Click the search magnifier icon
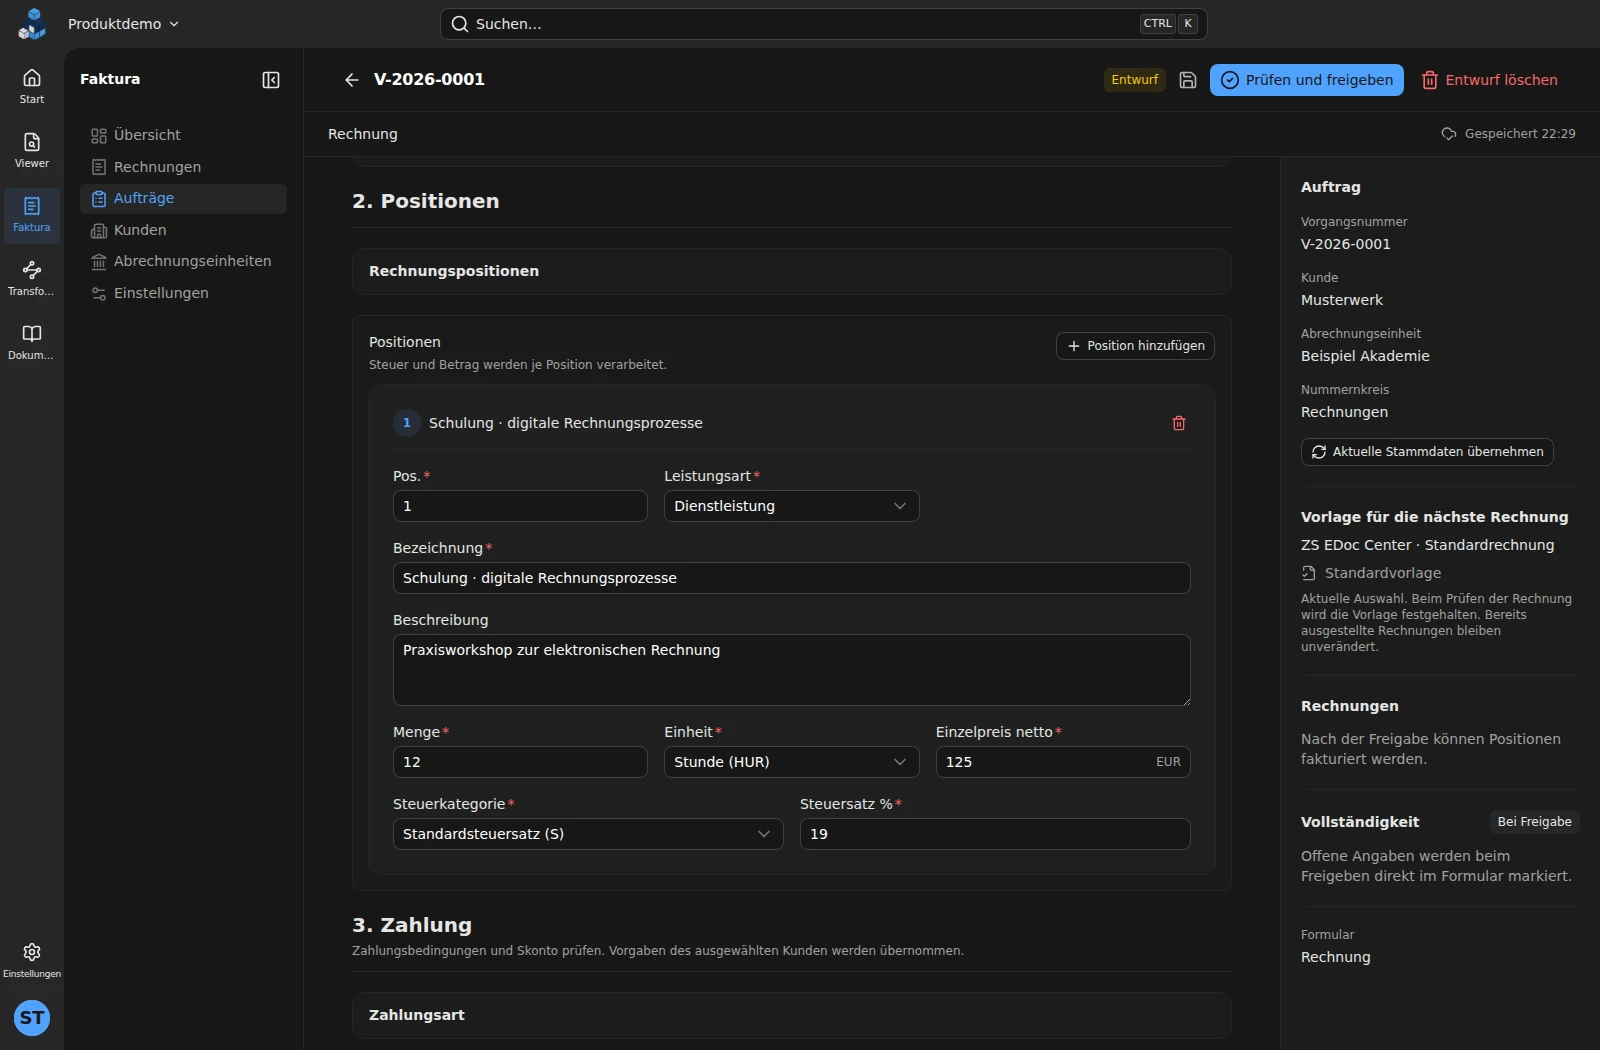1600x1050 pixels. tap(460, 24)
